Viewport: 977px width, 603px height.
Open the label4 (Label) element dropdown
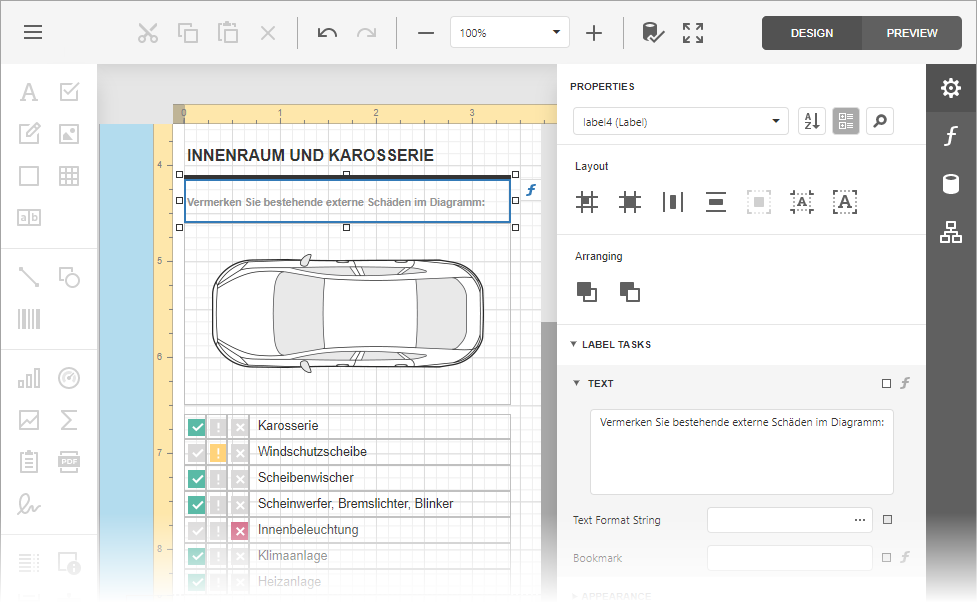(x=680, y=122)
